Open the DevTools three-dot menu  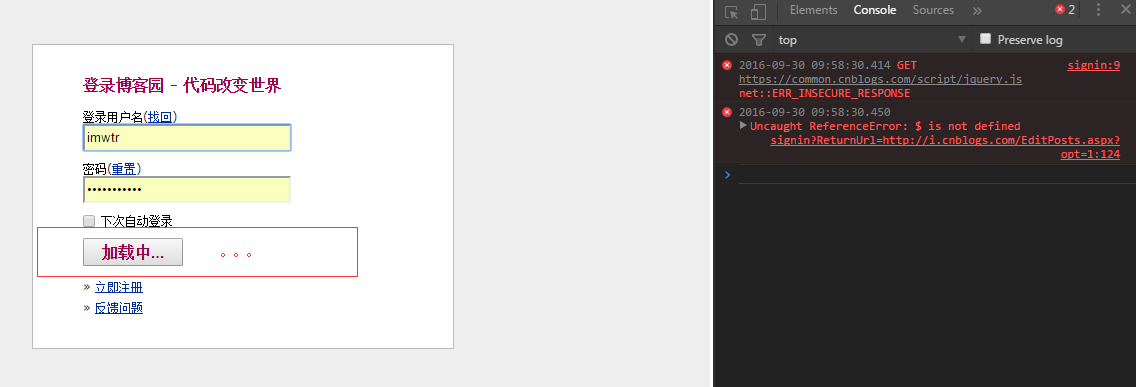point(1099,10)
